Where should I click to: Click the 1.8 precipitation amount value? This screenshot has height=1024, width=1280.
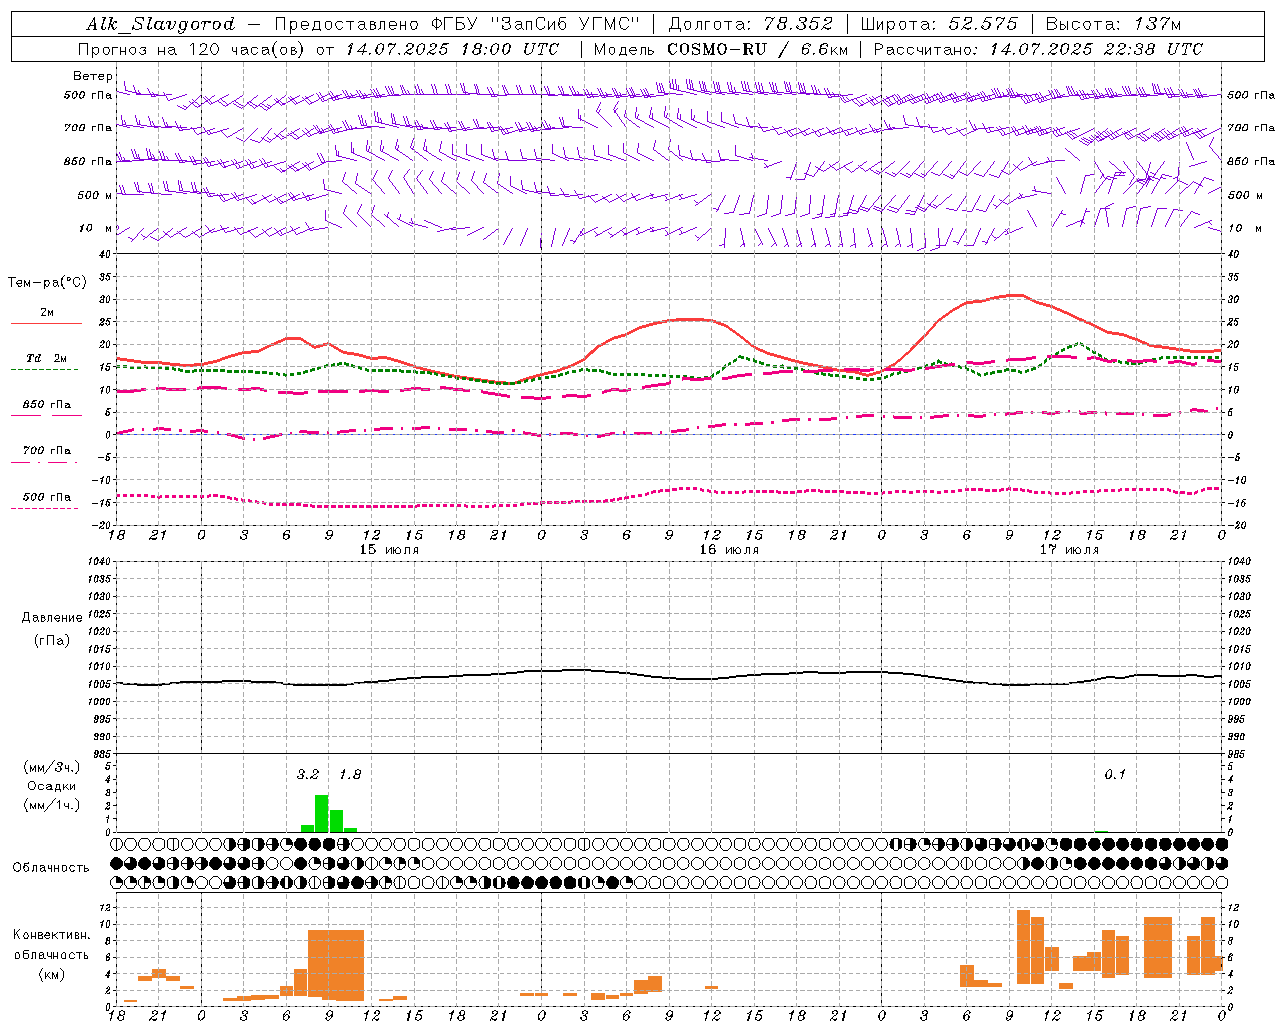pyautogui.click(x=350, y=775)
